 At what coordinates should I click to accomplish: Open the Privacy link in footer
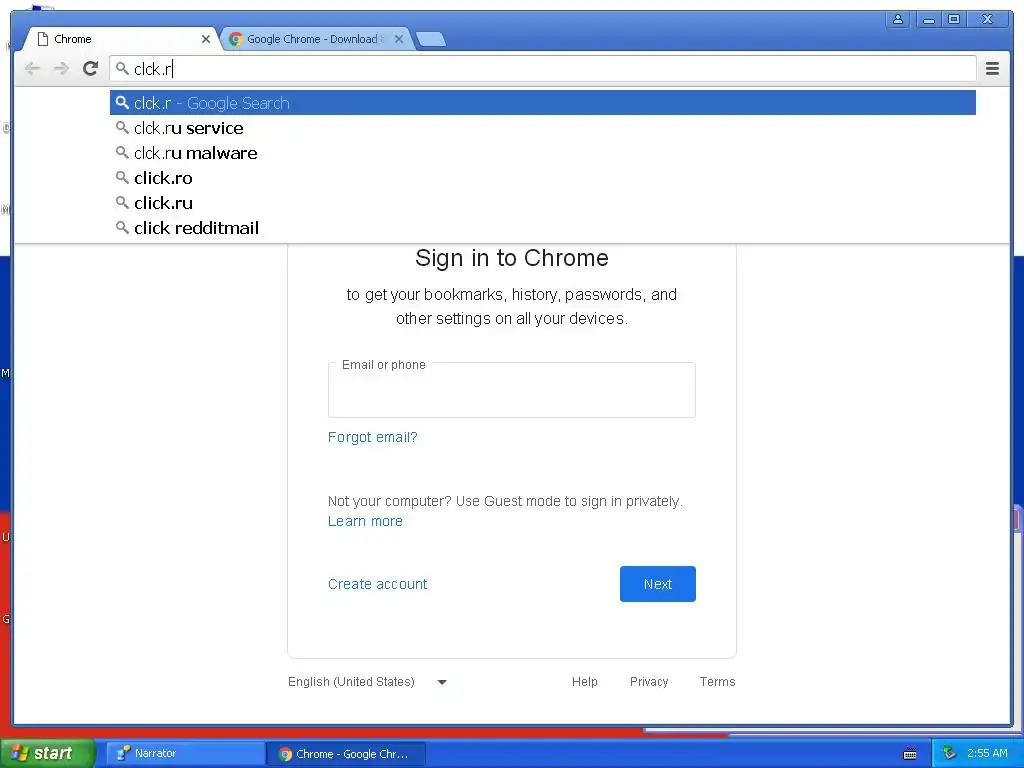pyautogui.click(x=648, y=682)
